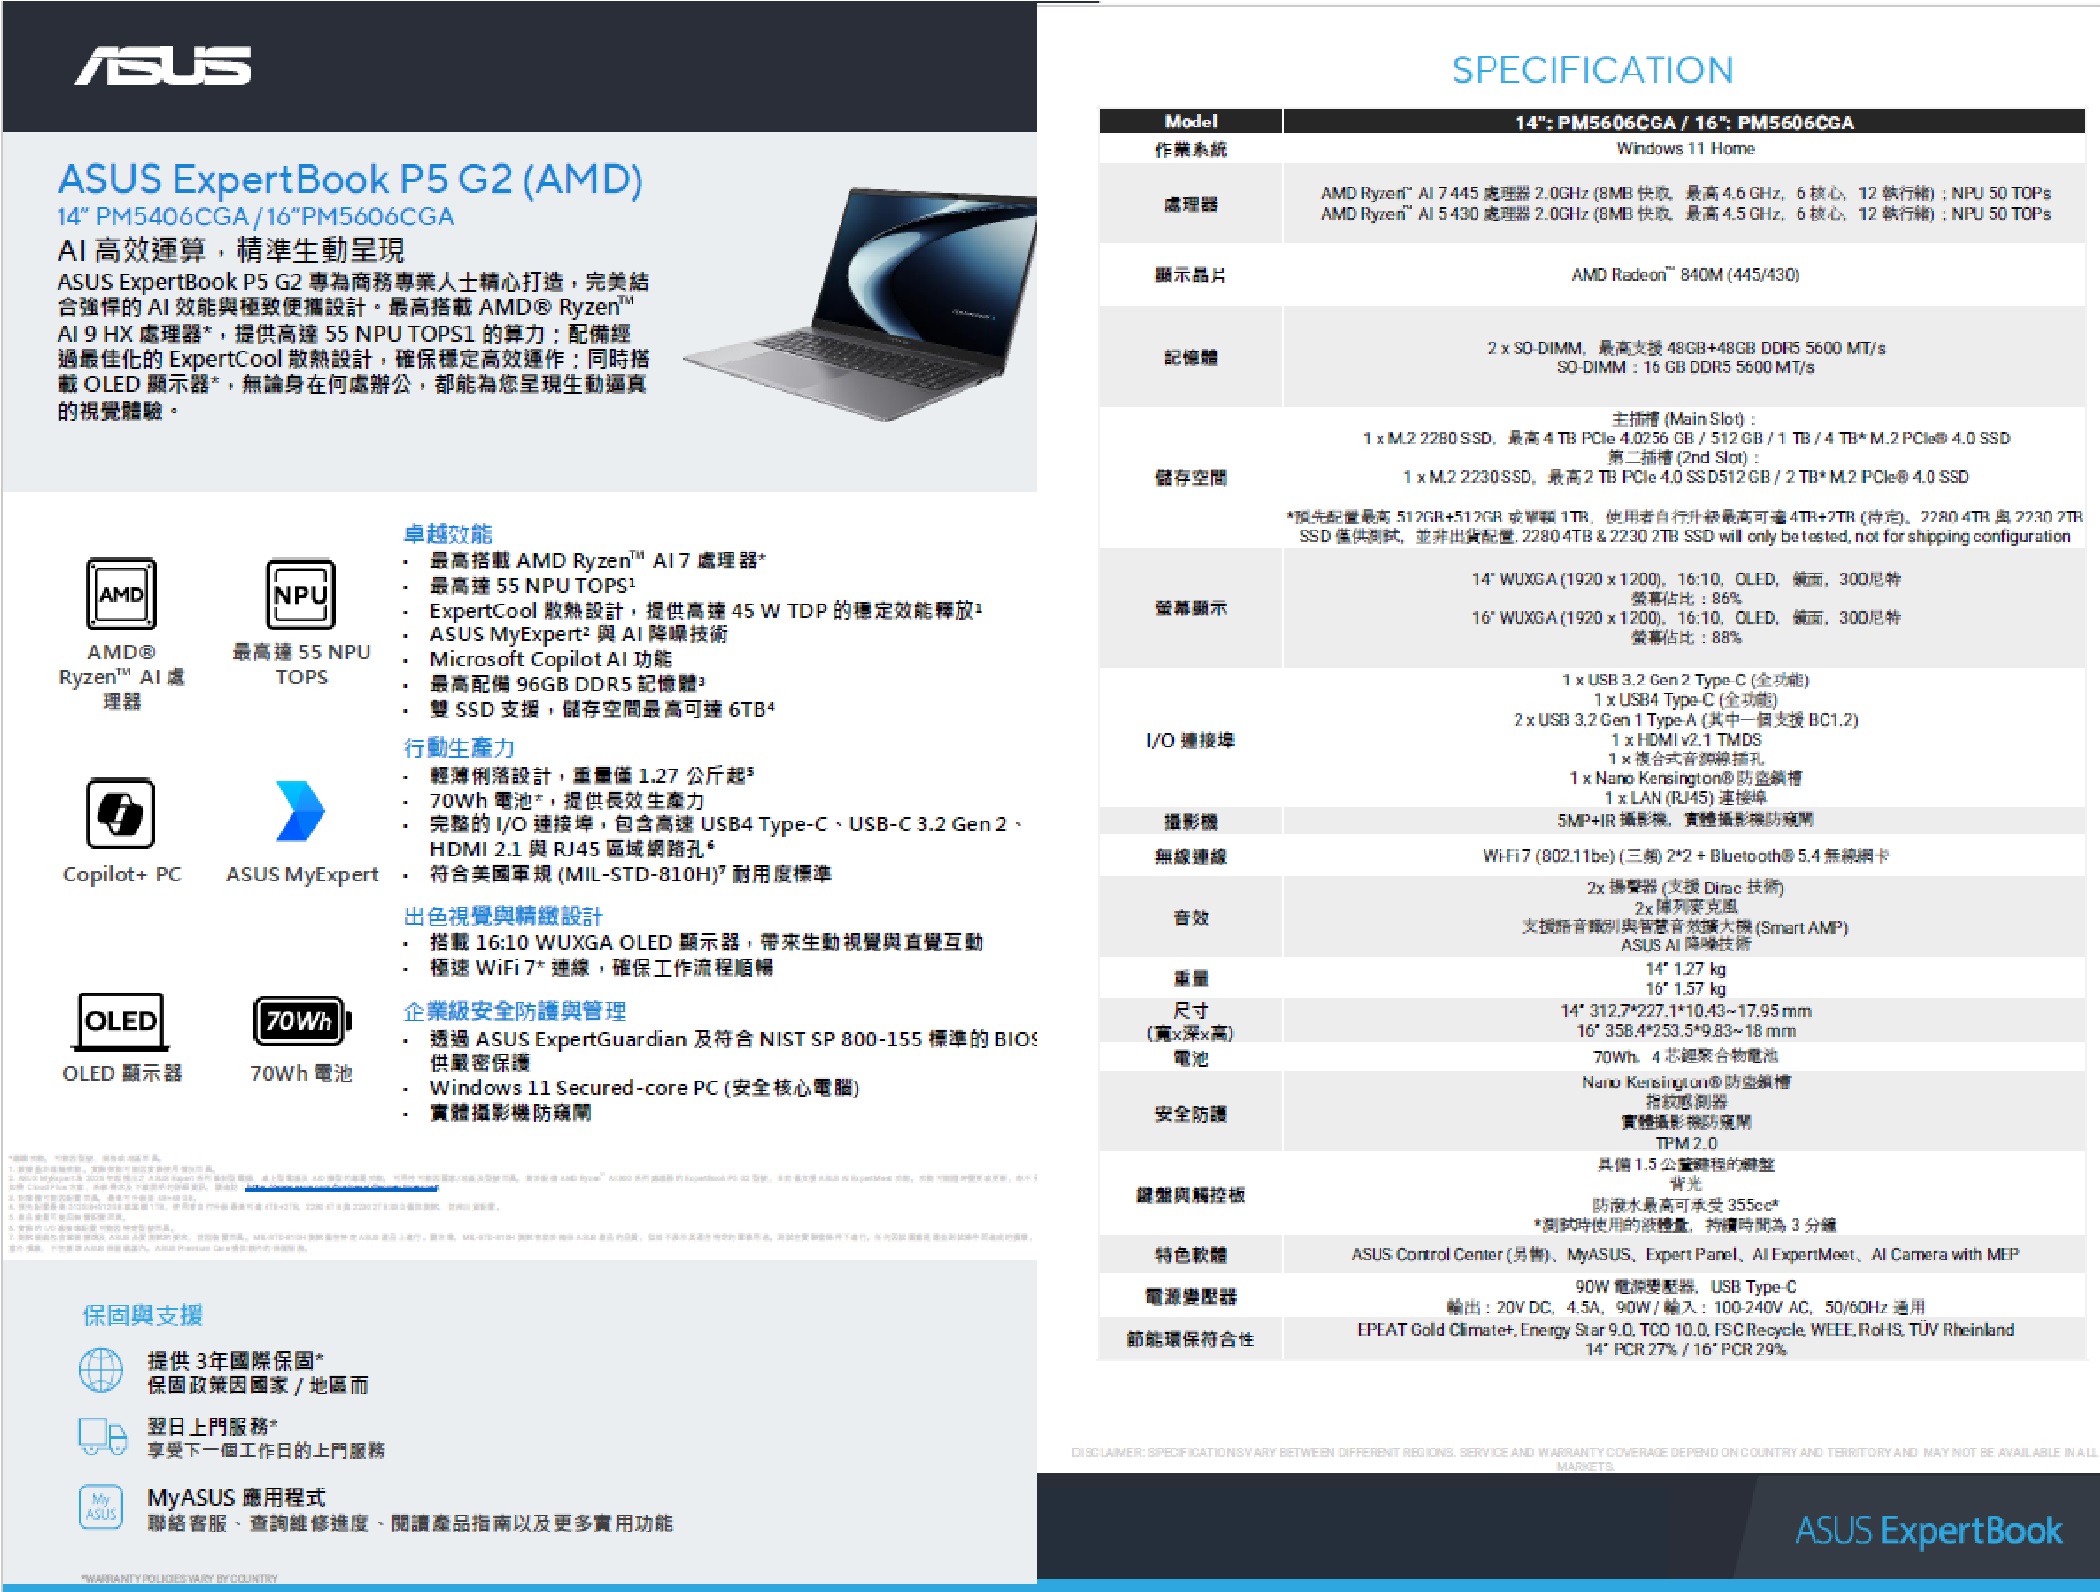Click the '螢幕顯示' row label

click(1191, 608)
